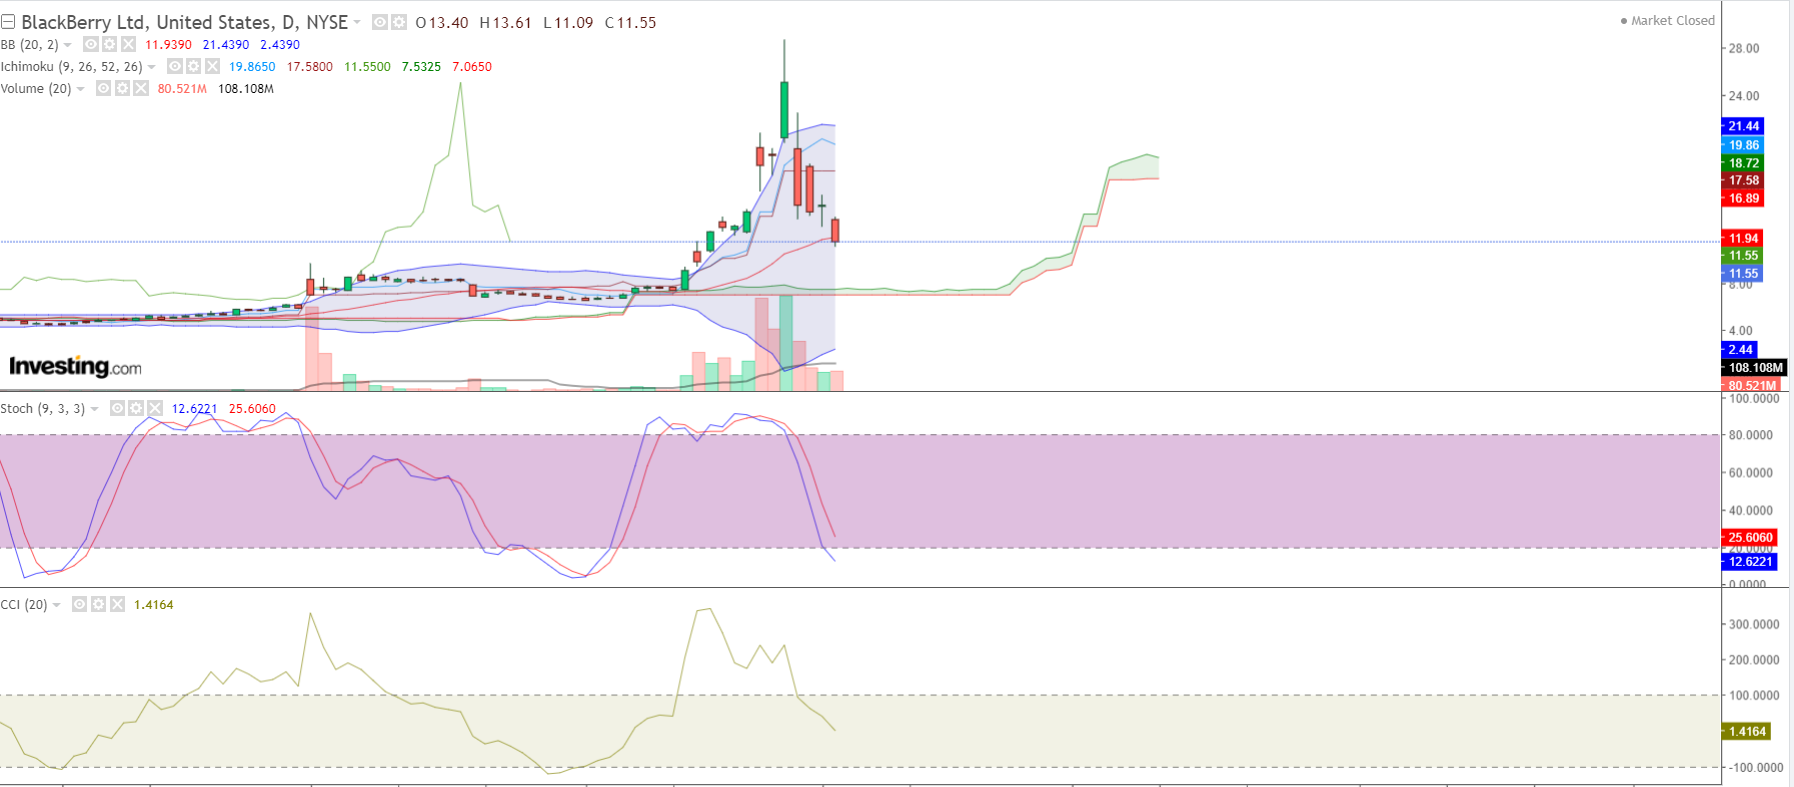1794x787 pixels.
Task: Click the Stoch %D value 25.6060 in legend
Action: click(x=252, y=409)
